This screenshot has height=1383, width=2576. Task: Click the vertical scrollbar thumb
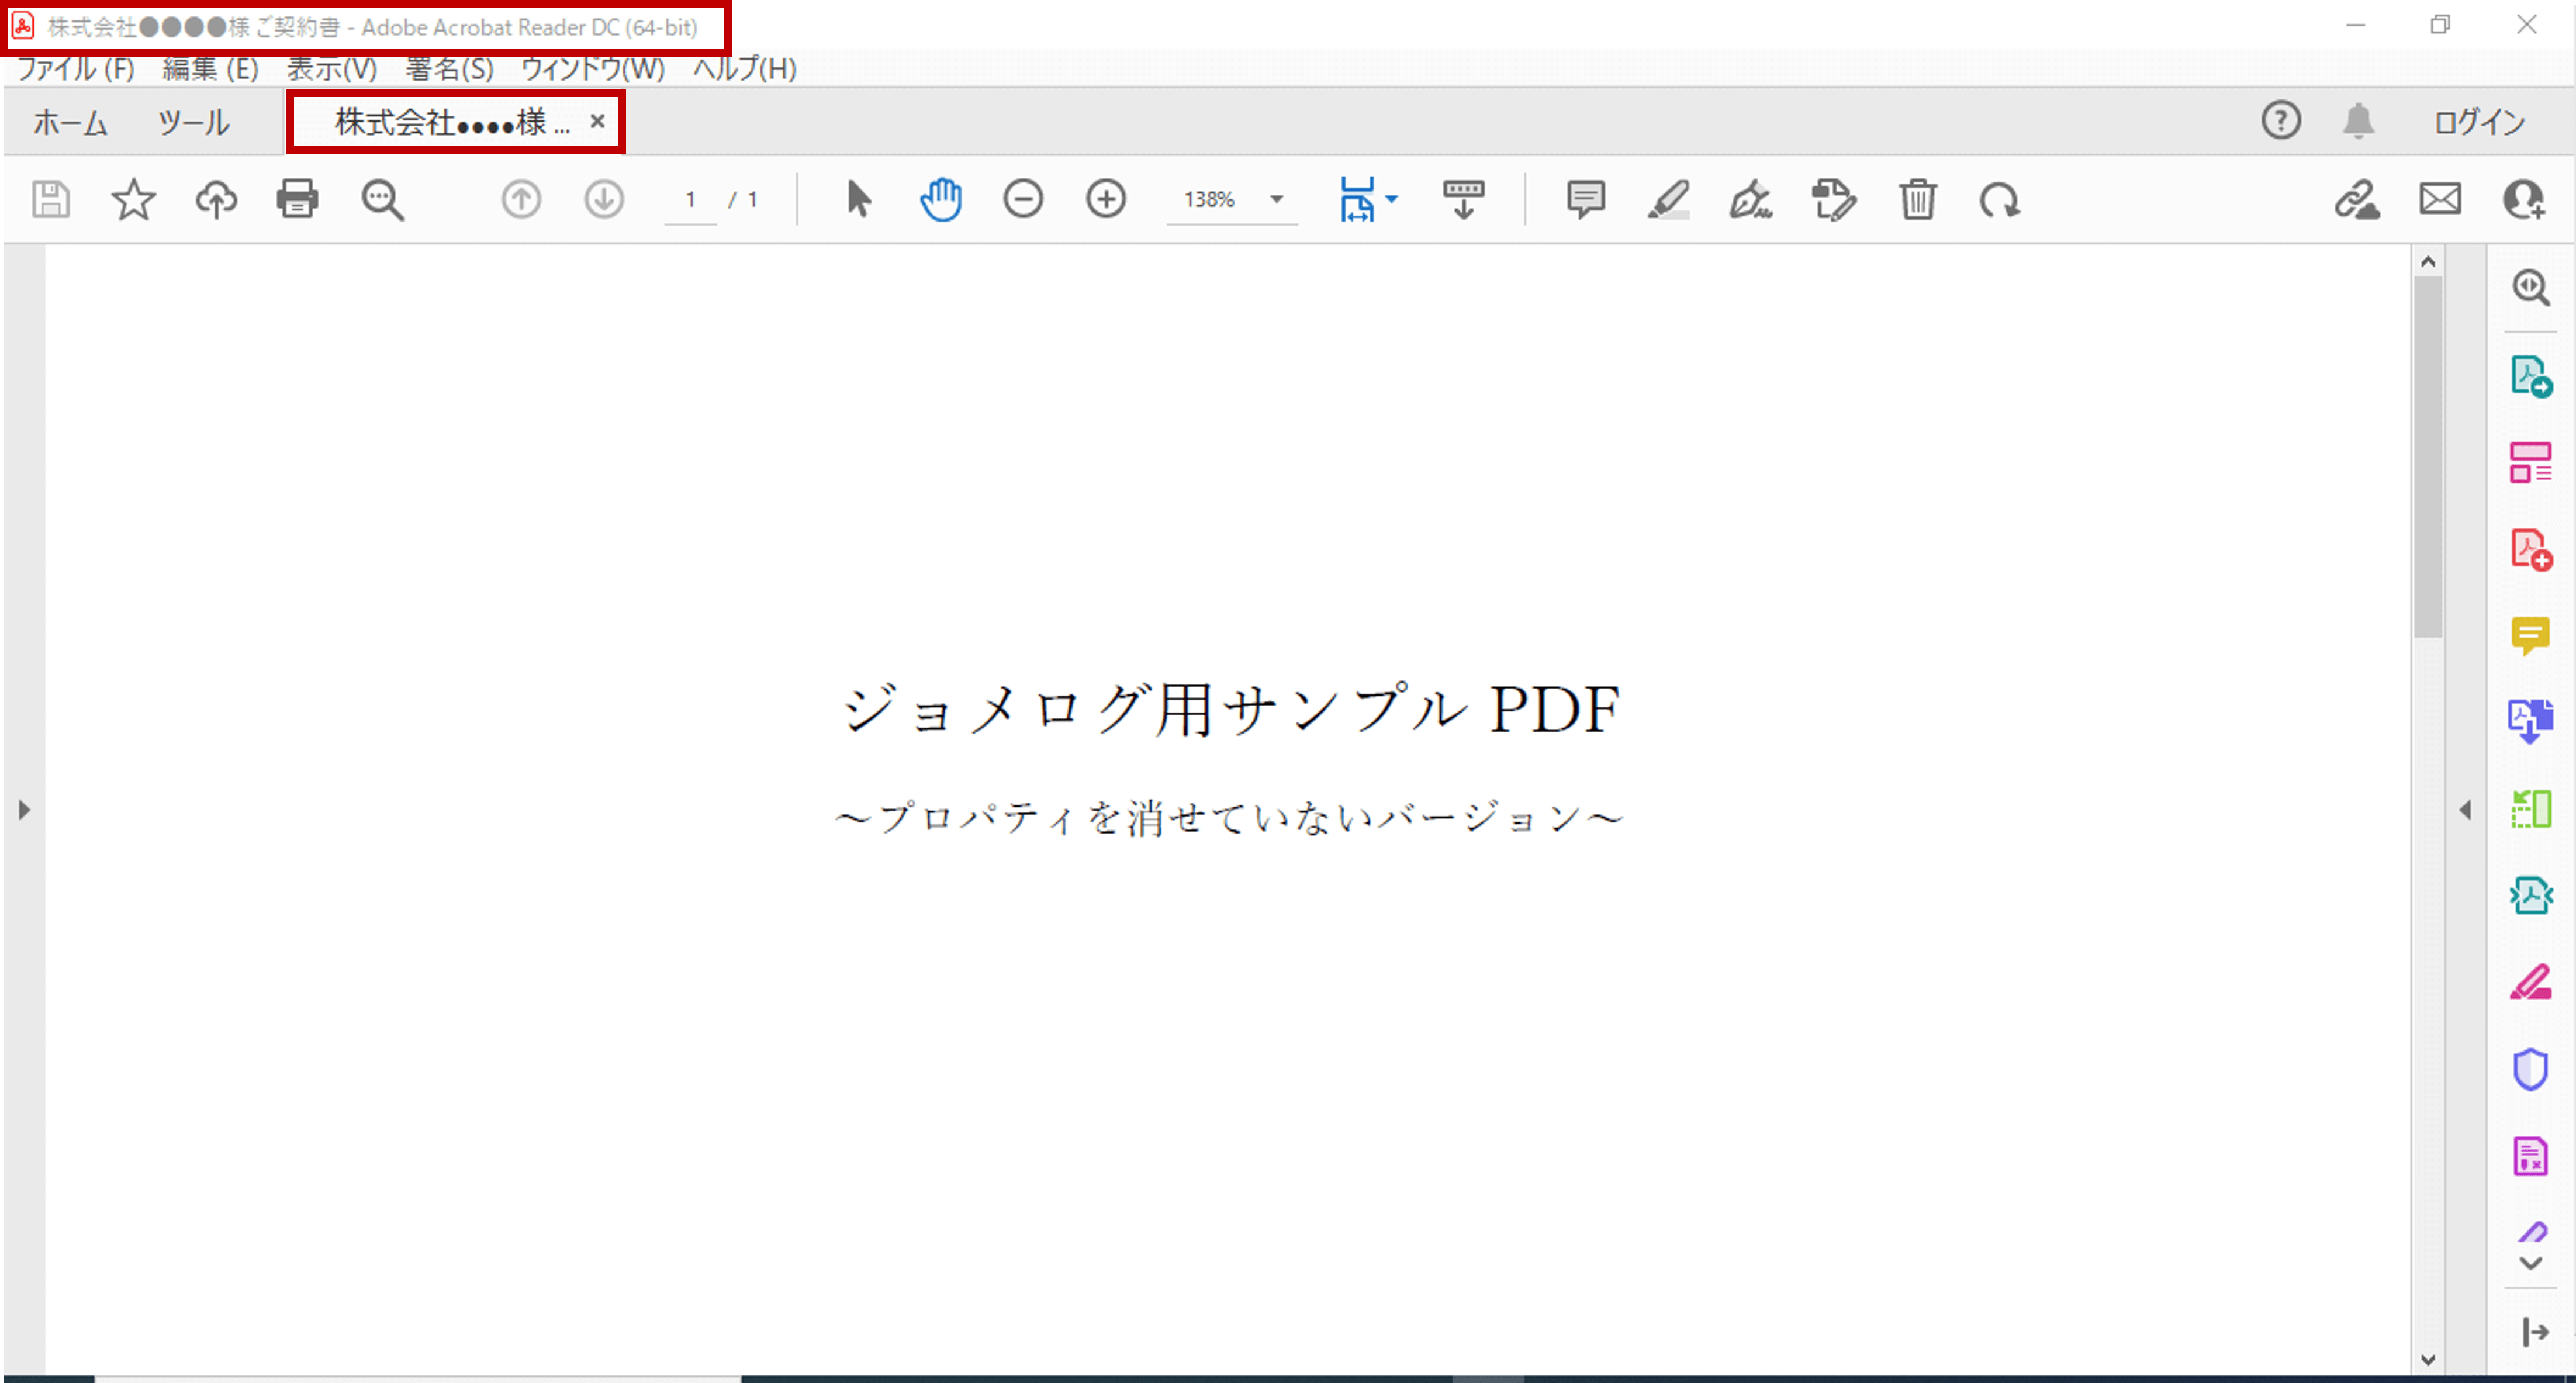2428,457
